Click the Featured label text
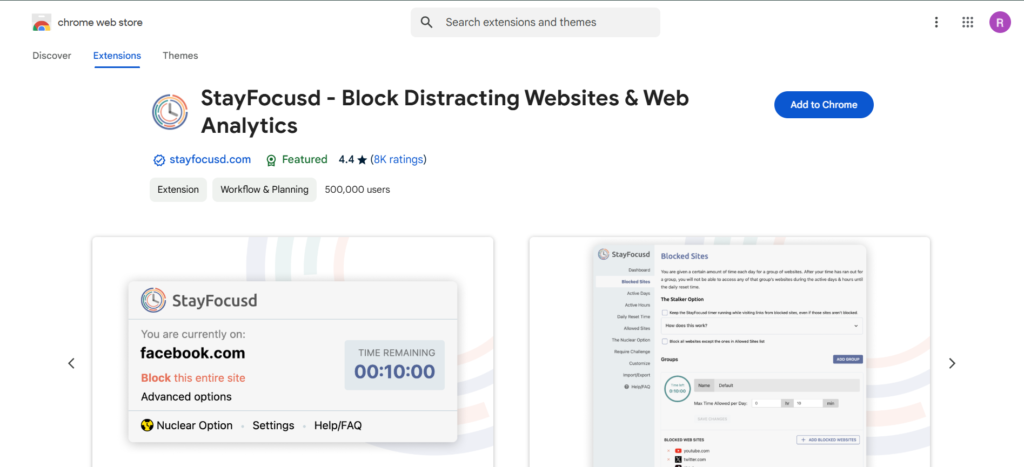1024x467 pixels. click(305, 159)
